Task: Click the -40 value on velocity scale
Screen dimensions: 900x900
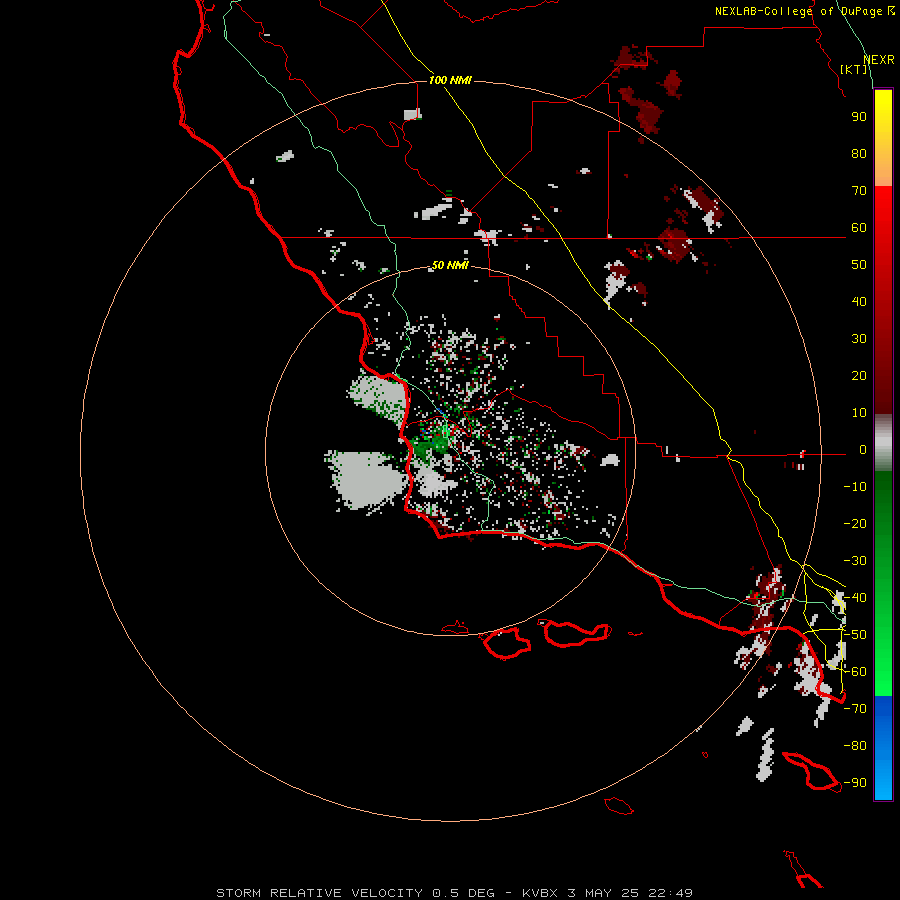Action: [x=855, y=598]
